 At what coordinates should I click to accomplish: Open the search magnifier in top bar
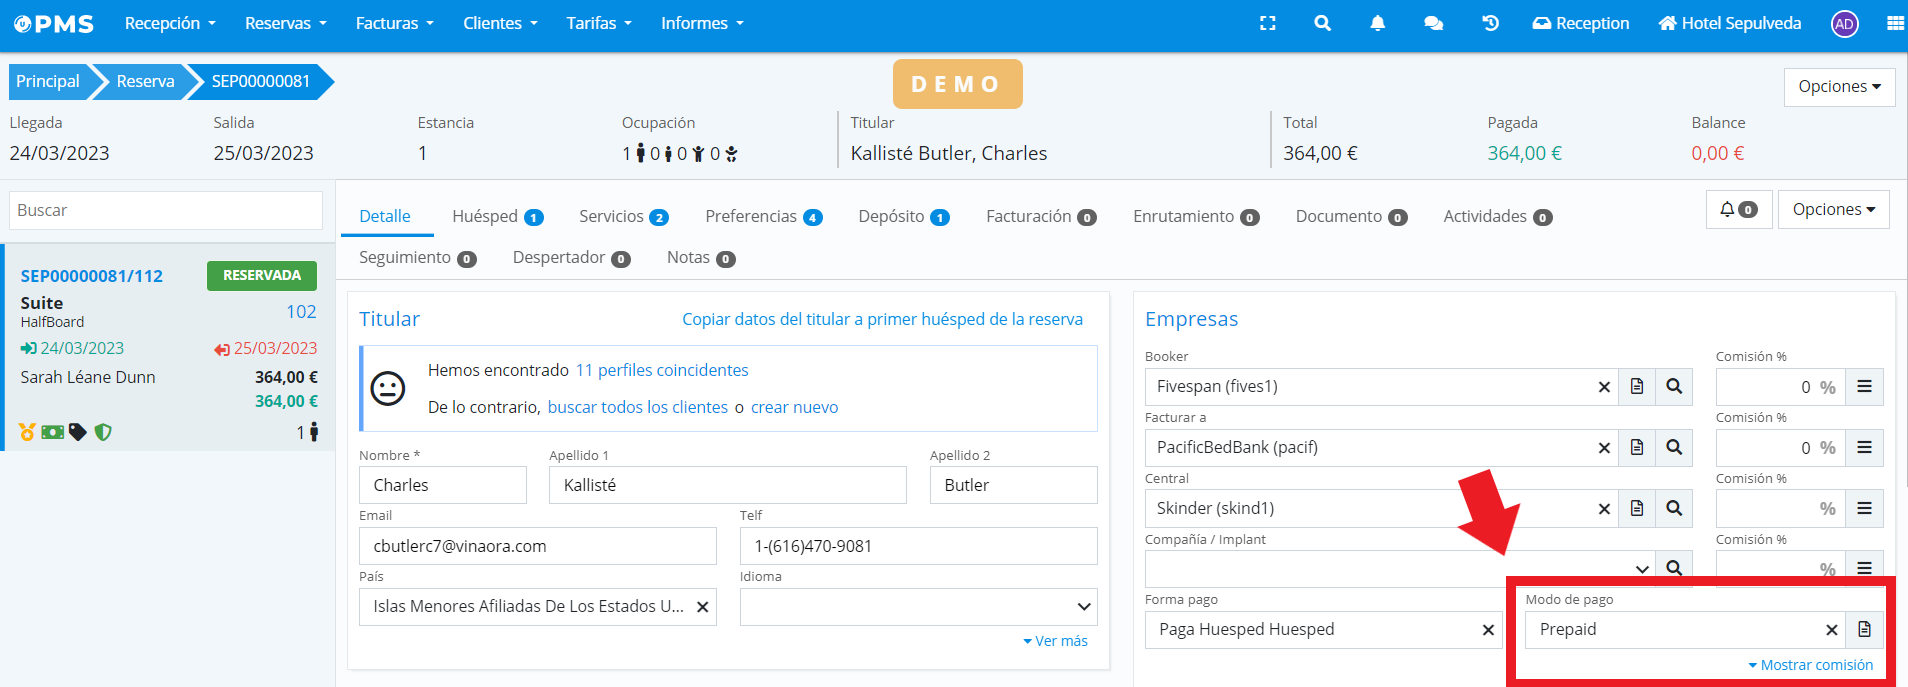tap(1322, 23)
